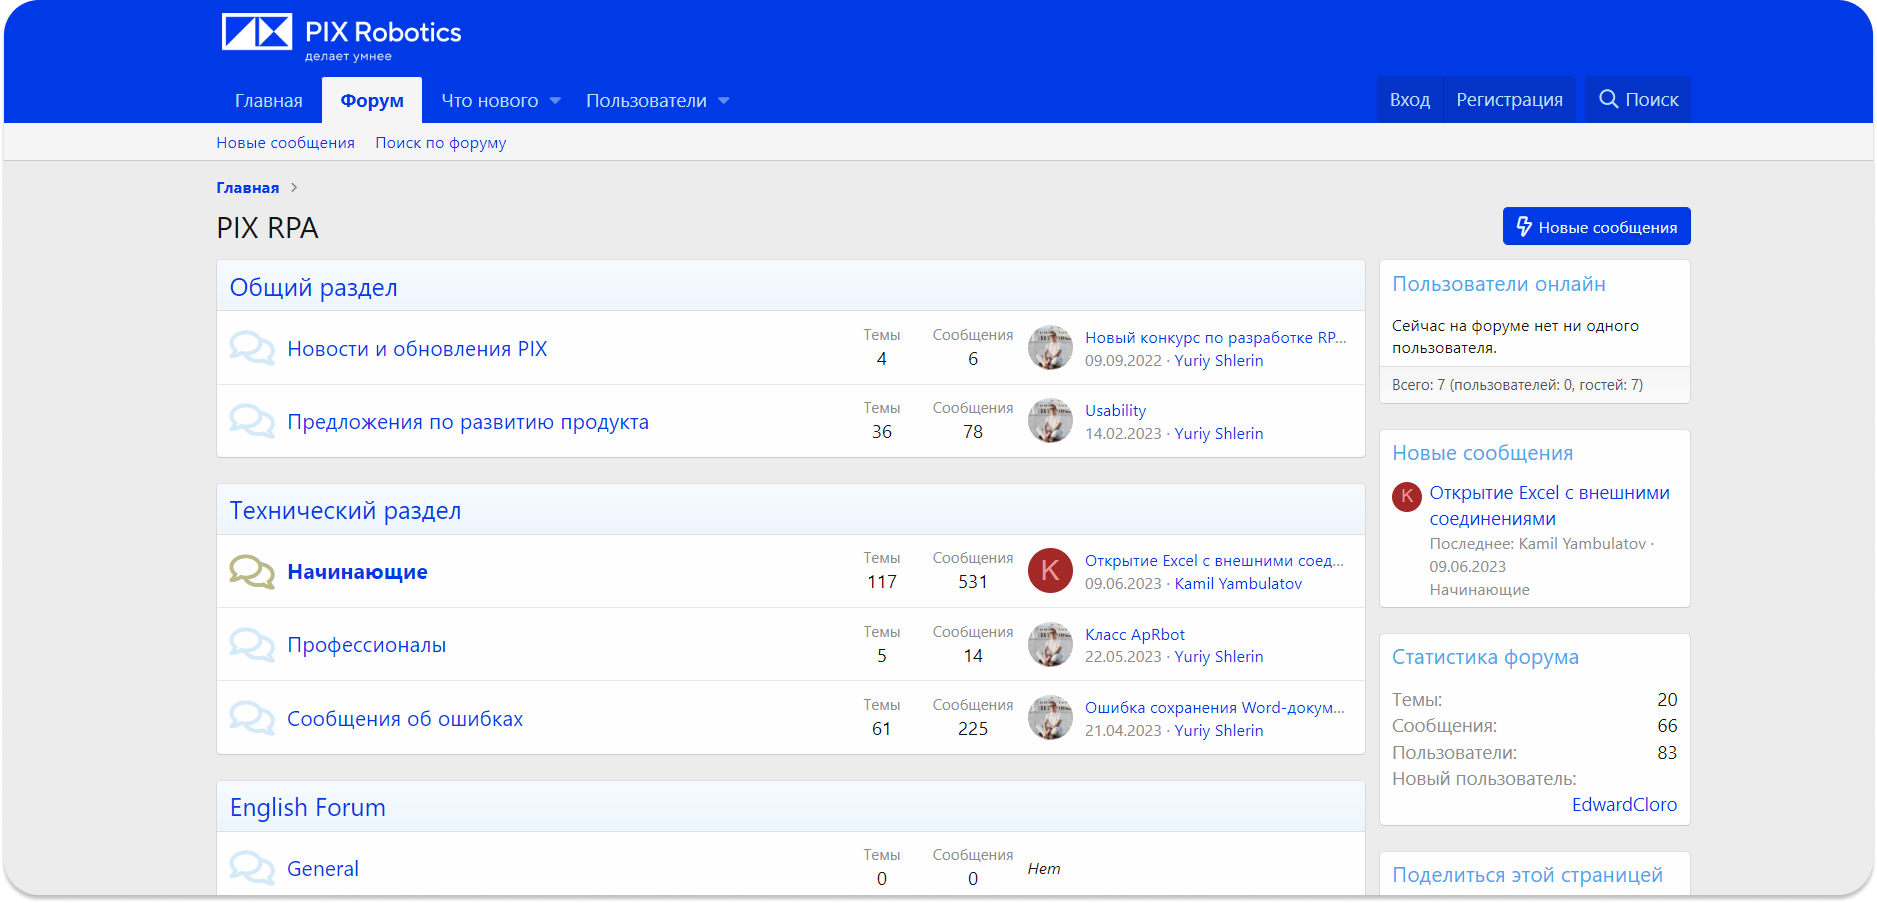
Task: Click the speech bubble icon beside Начинающие
Action: (251, 572)
